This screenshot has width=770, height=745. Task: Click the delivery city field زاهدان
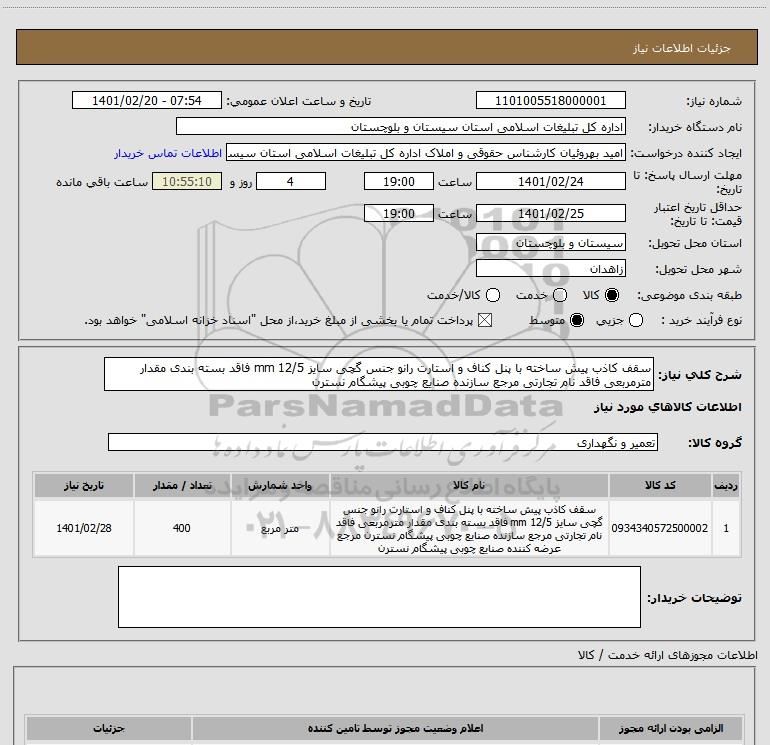tap(550, 269)
